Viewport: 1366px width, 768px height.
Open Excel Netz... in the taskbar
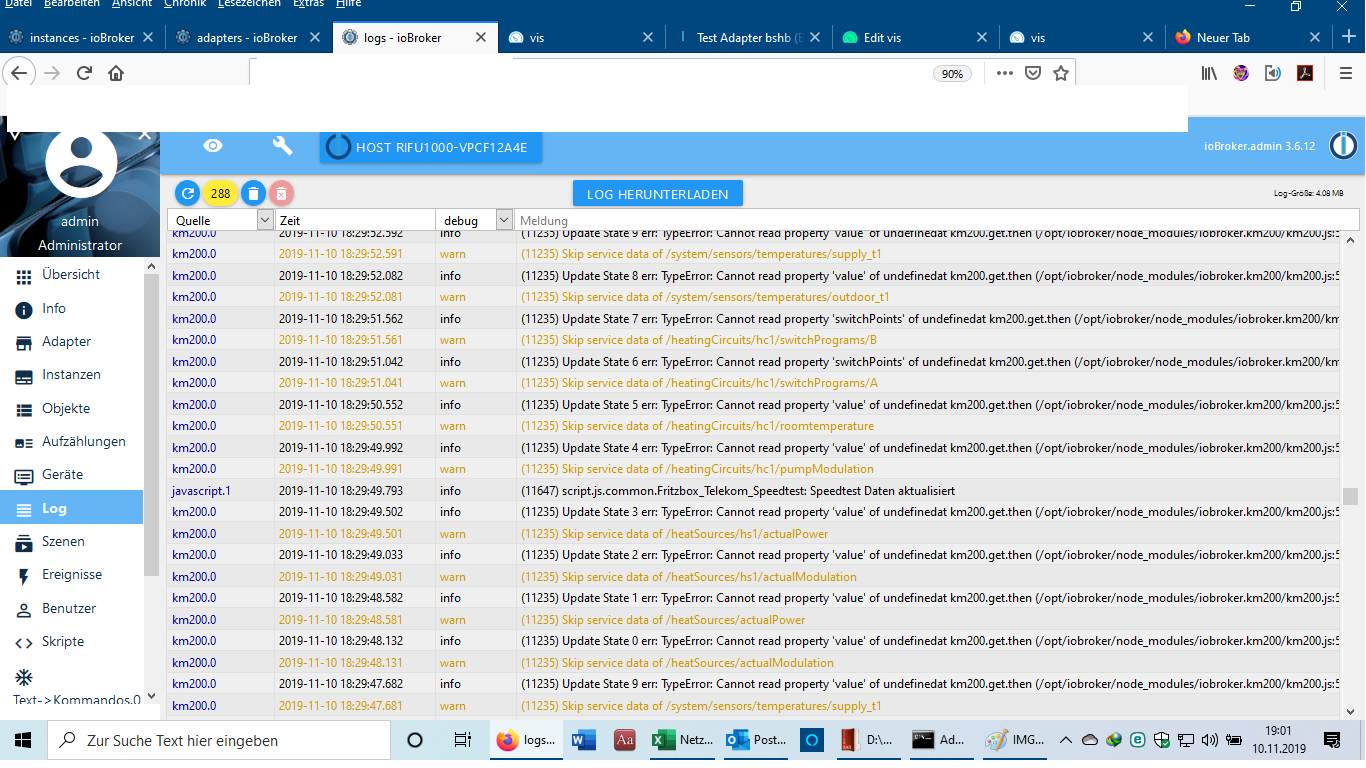coord(682,740)
